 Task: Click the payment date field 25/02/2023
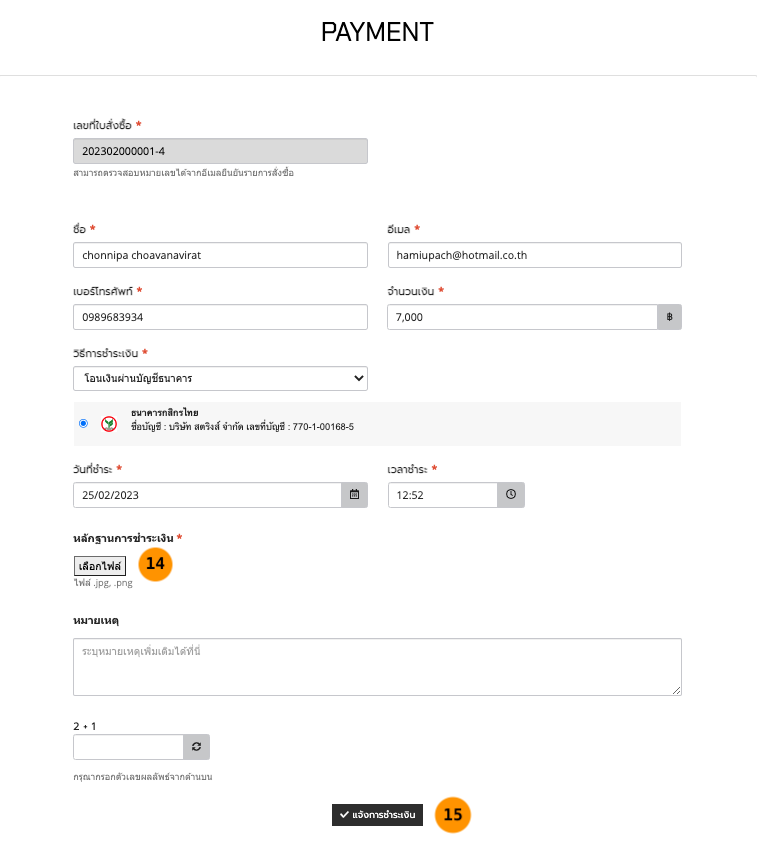pos(207,495)
